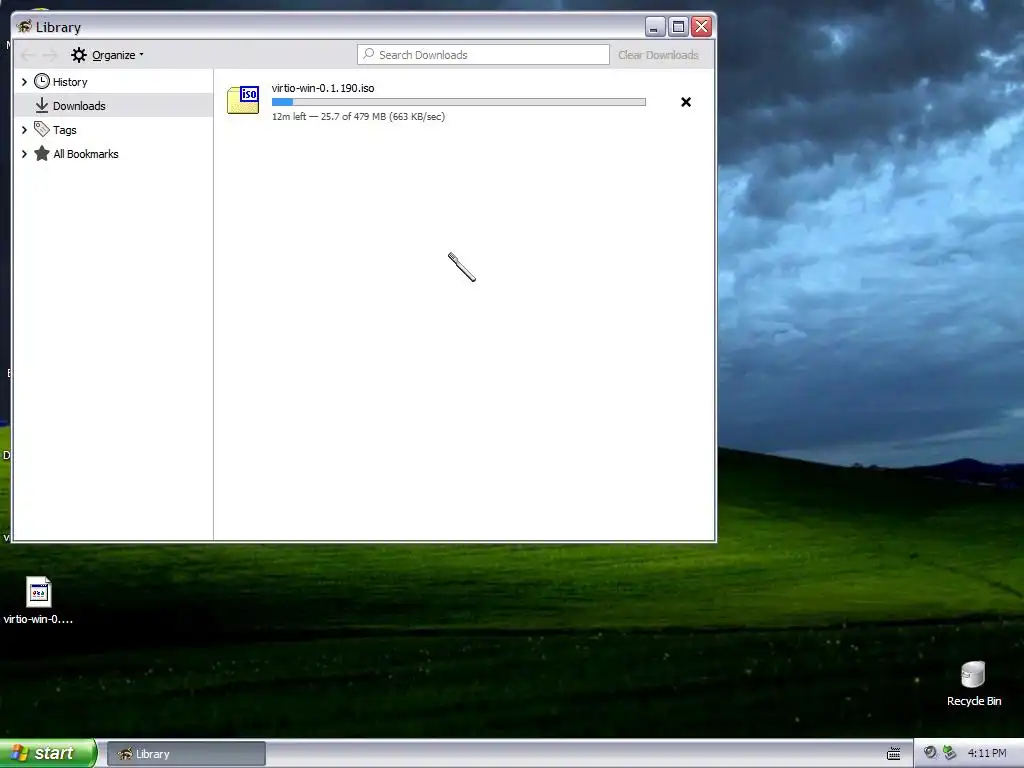The height and width of the screenshot is (768, 1024).
Task: Expand the Tags tree node
Action: (x=24, y=130)
